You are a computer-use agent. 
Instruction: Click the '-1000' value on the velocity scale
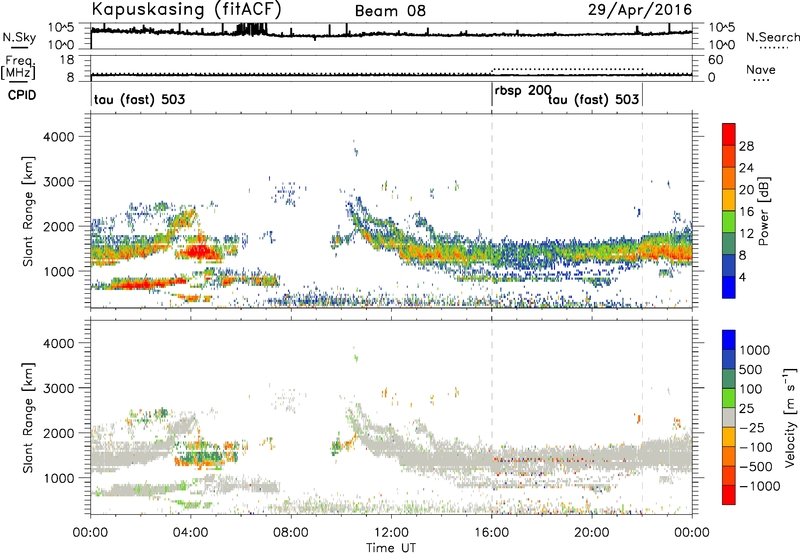(759, 486)
